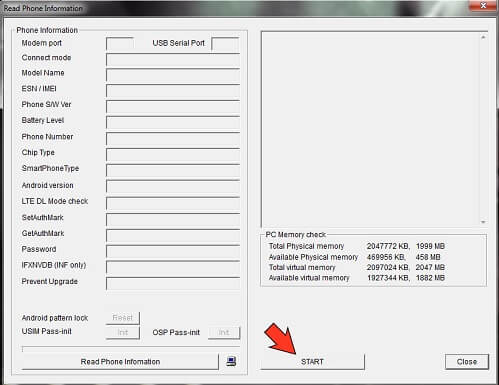Click the LTE DL Mode check field
The height and width of the screenshot is (385, 499).
[173, 203]
